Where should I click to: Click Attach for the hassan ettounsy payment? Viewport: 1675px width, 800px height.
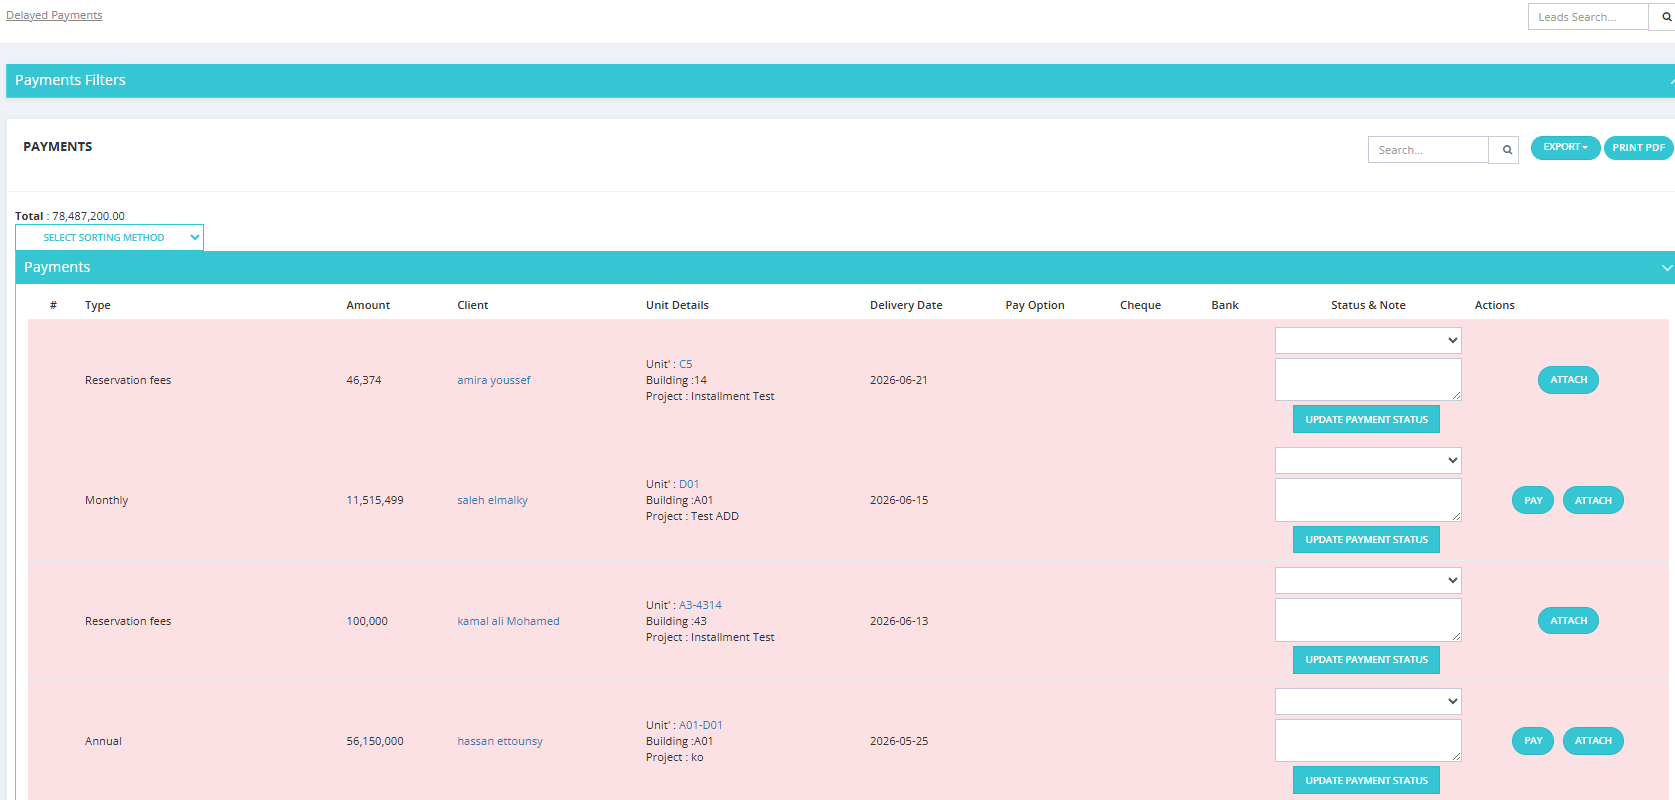click(x=1593, y=741)
